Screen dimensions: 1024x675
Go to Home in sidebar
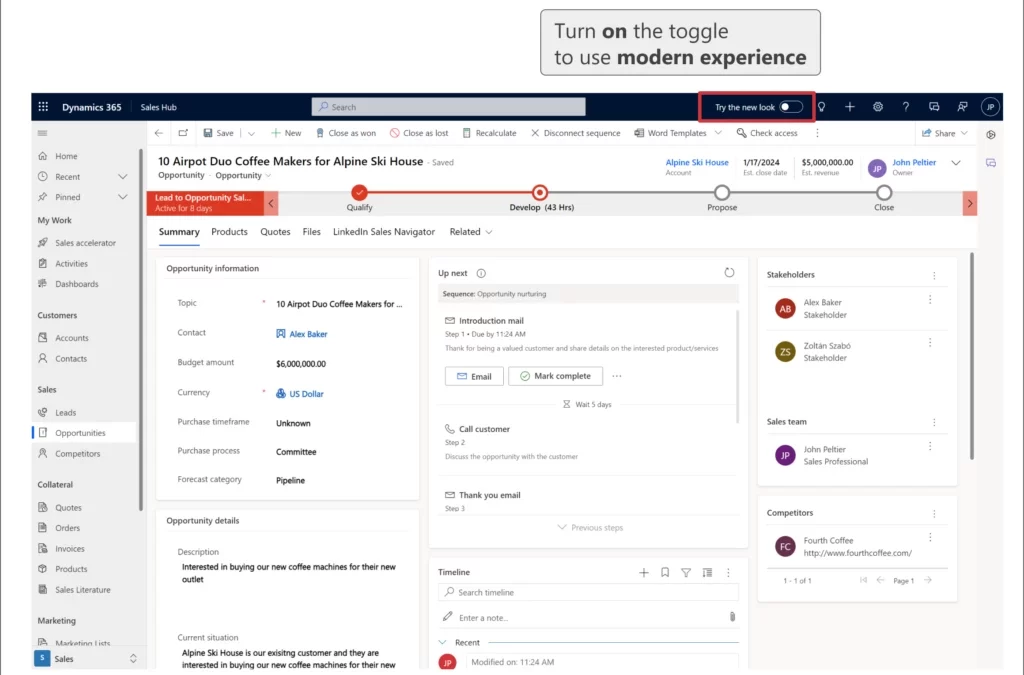(x=66, y=157)
